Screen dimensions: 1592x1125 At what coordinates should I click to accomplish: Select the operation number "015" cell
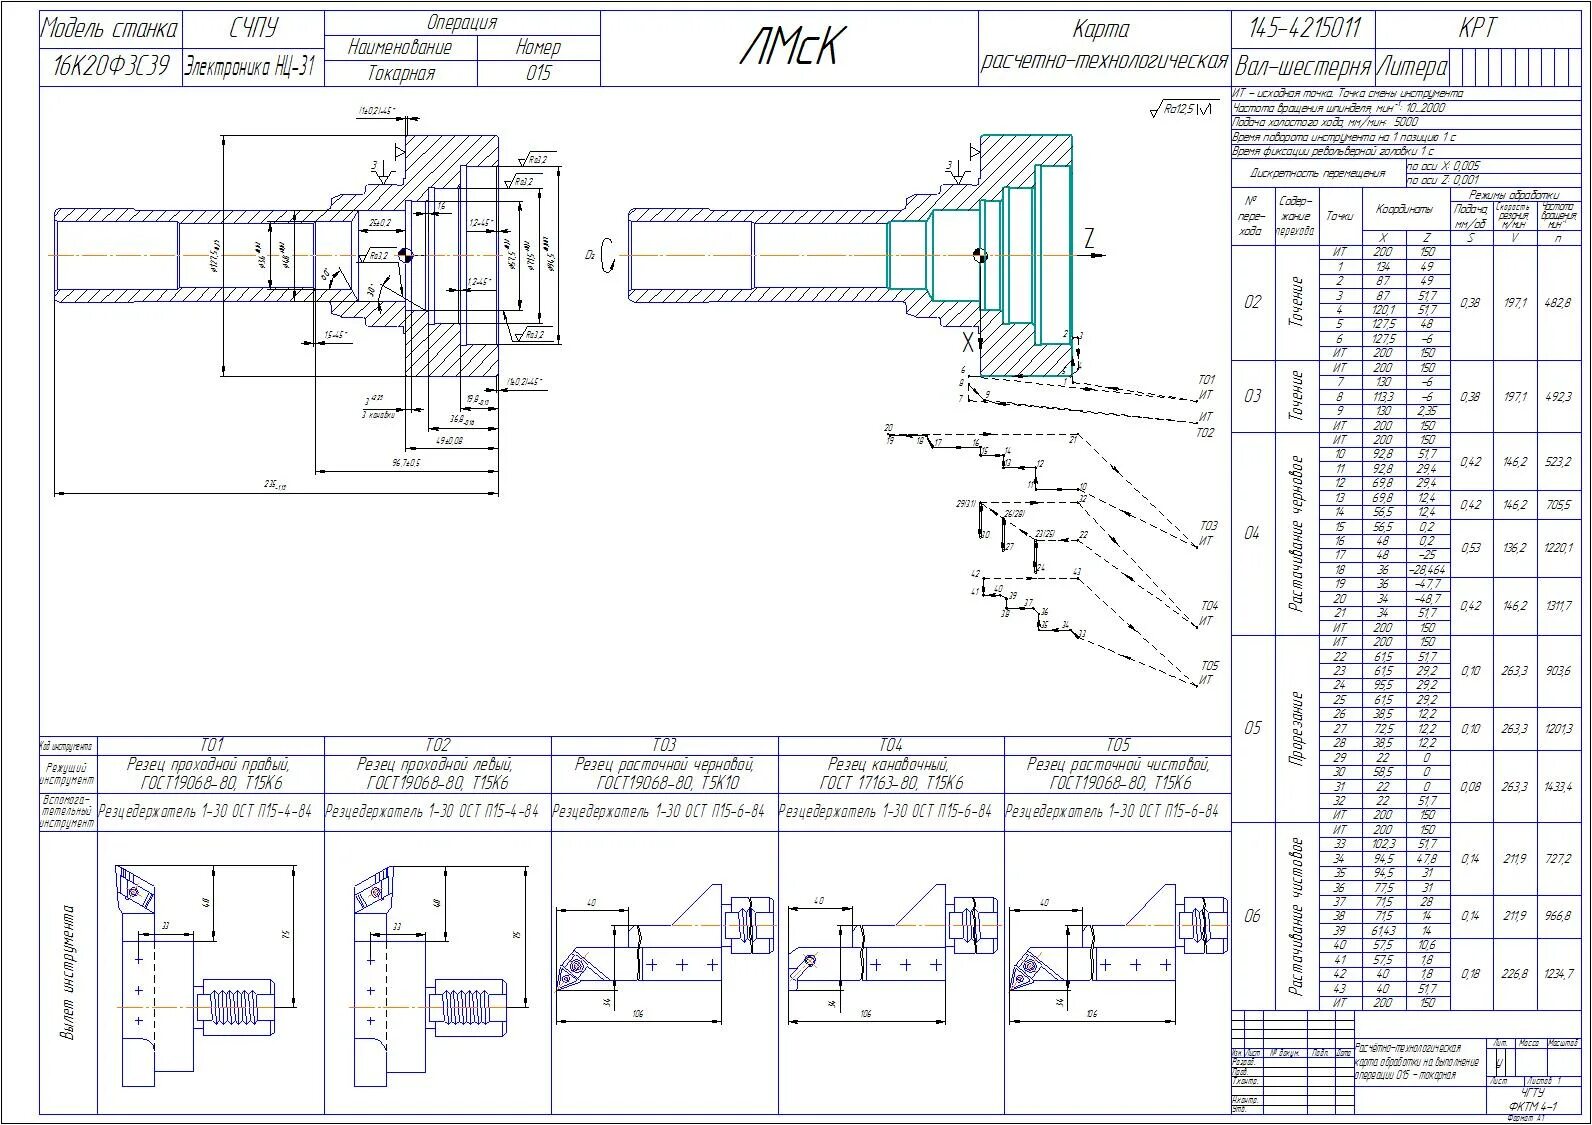(538, 73)
